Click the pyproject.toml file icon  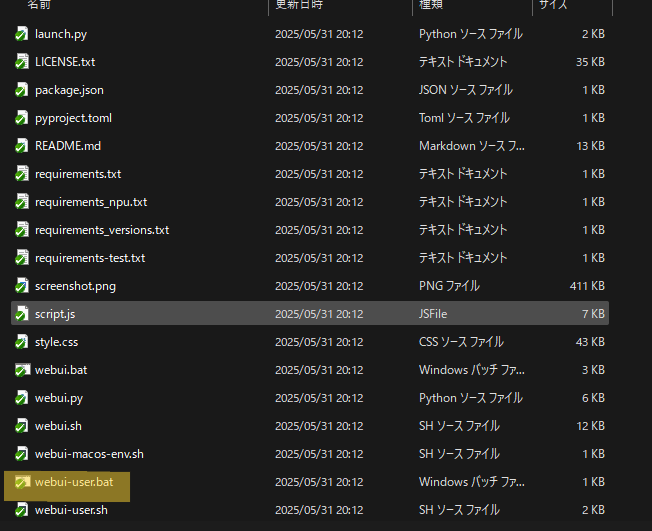22,118
